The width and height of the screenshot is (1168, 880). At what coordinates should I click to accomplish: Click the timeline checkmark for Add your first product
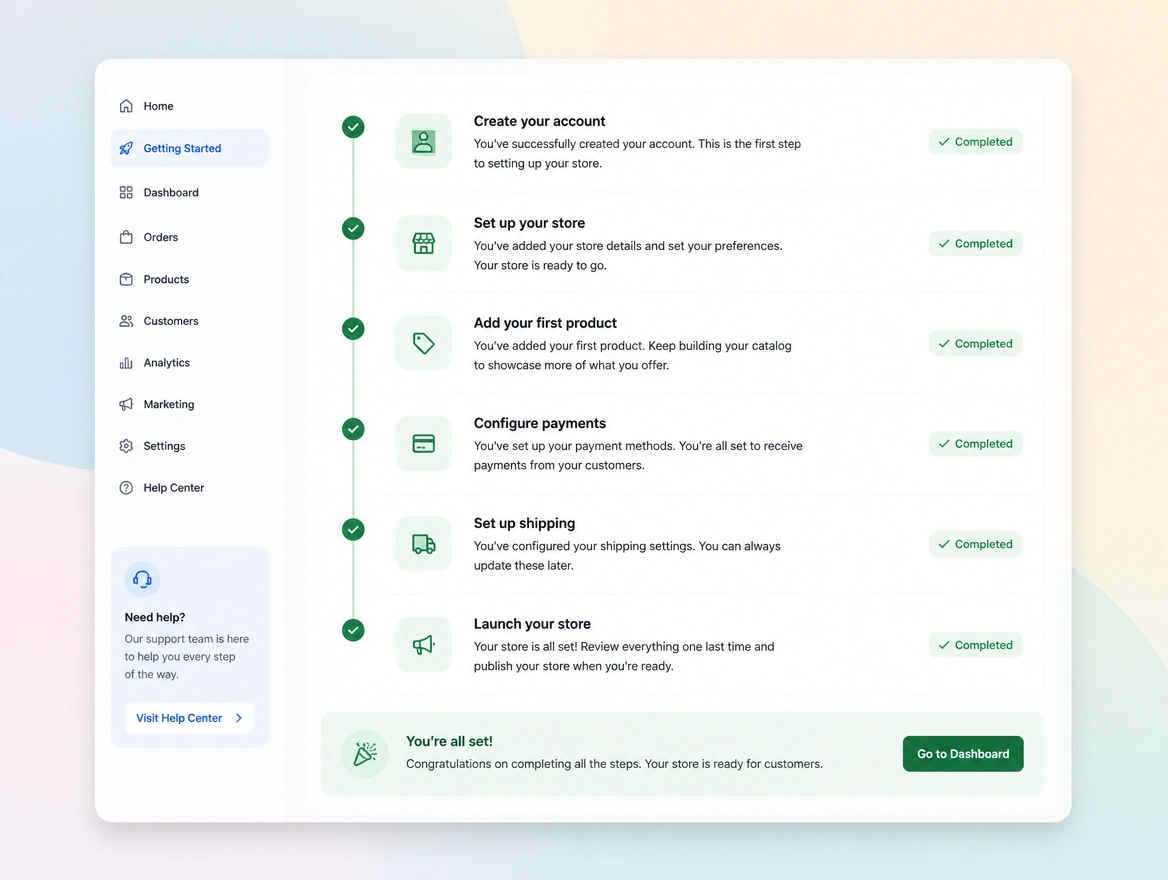(x=353, y=329)
